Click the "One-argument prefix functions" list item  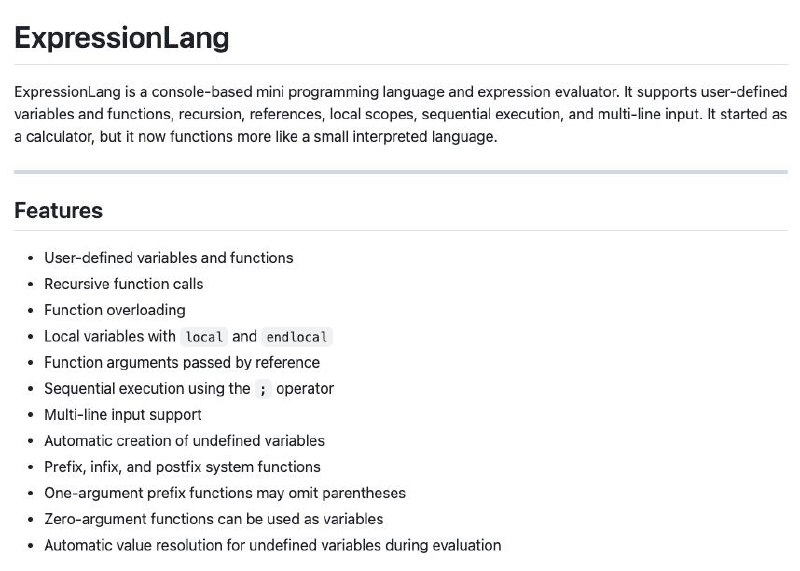coord(225,493)
